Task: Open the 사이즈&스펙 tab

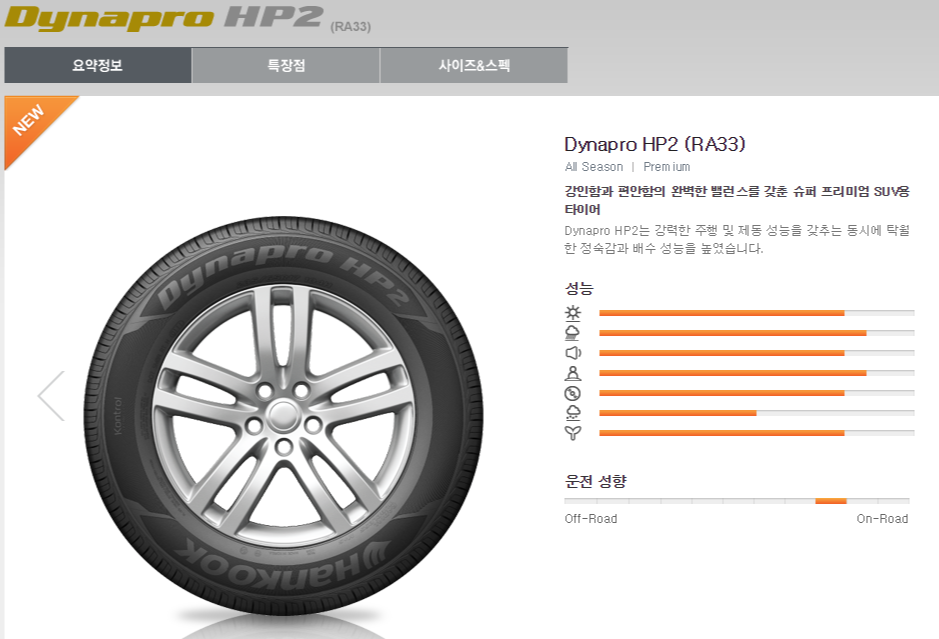Action: tap(474, 65)
